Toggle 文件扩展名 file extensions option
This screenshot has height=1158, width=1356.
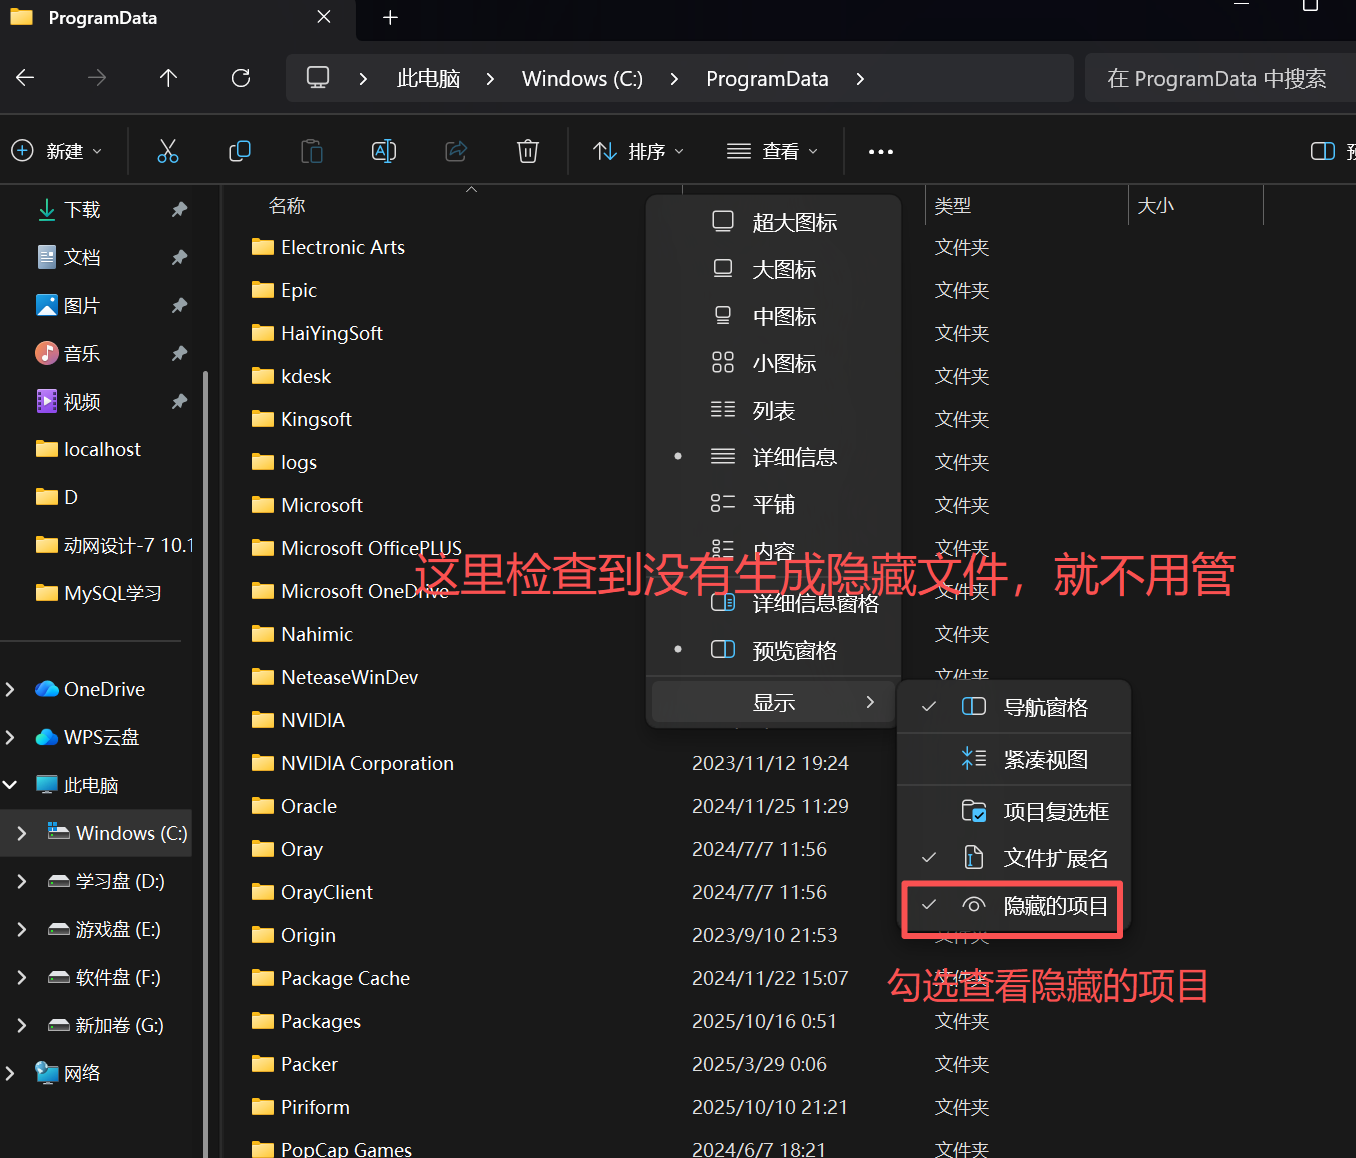tap(1013, 858)
